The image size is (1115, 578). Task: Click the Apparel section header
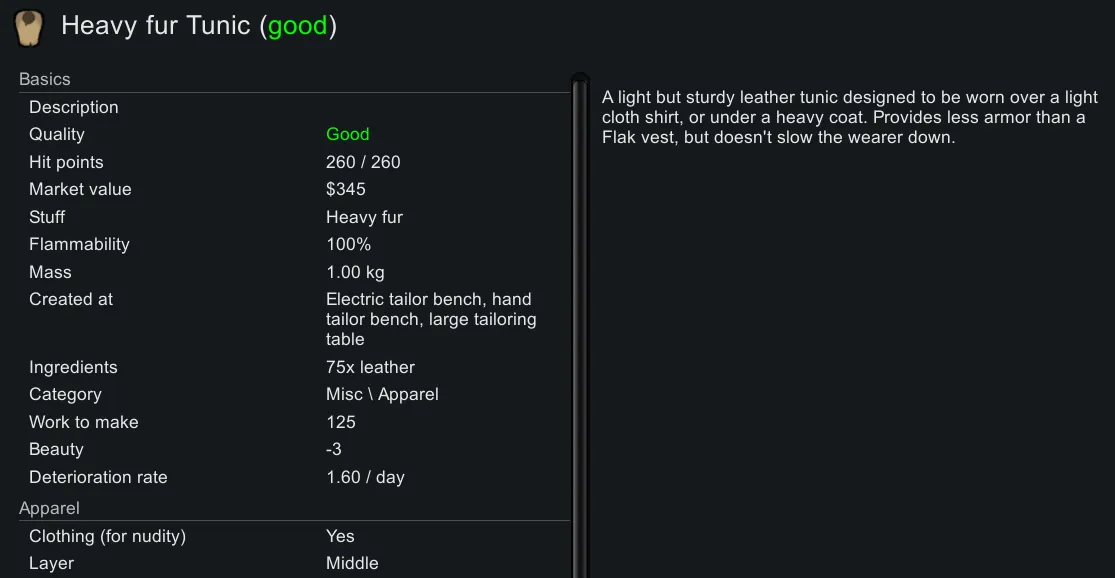coord(49,509)
